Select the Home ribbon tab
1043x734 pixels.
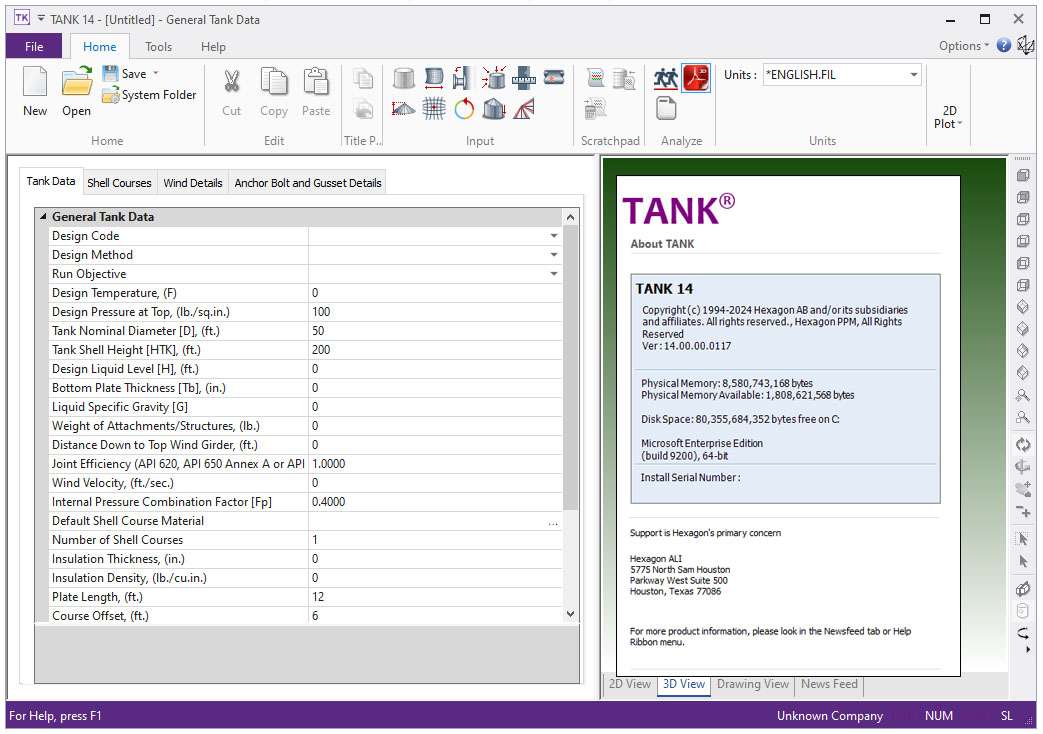coord(100,47)
